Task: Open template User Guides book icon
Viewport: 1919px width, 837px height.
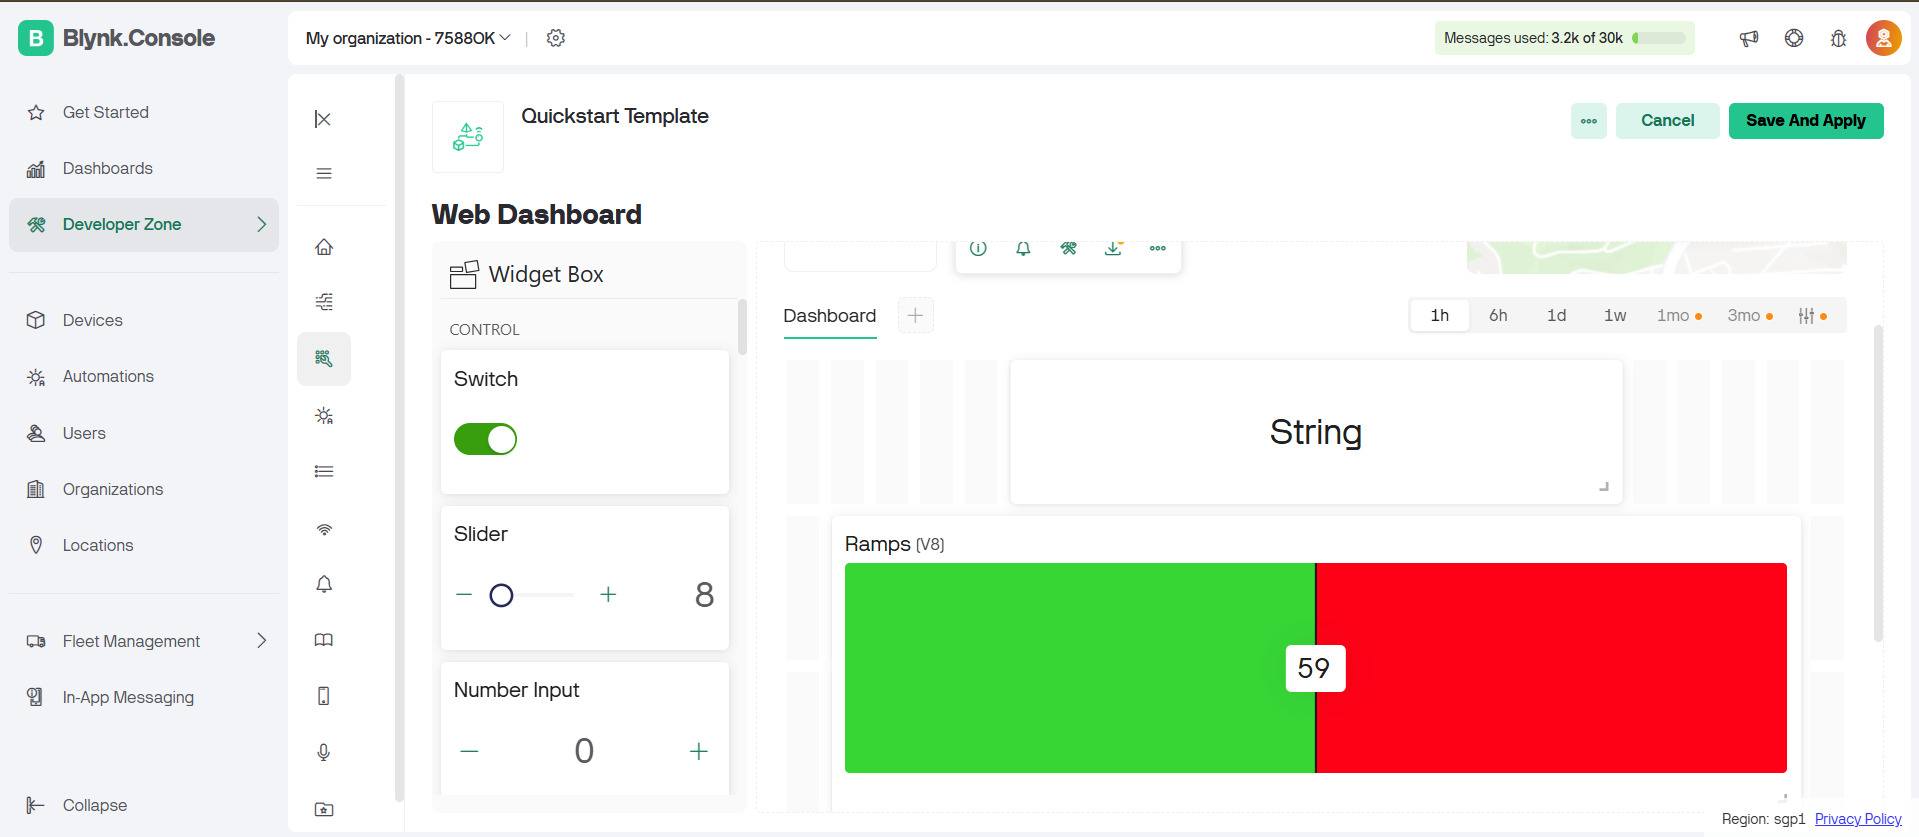Action: 324,640
